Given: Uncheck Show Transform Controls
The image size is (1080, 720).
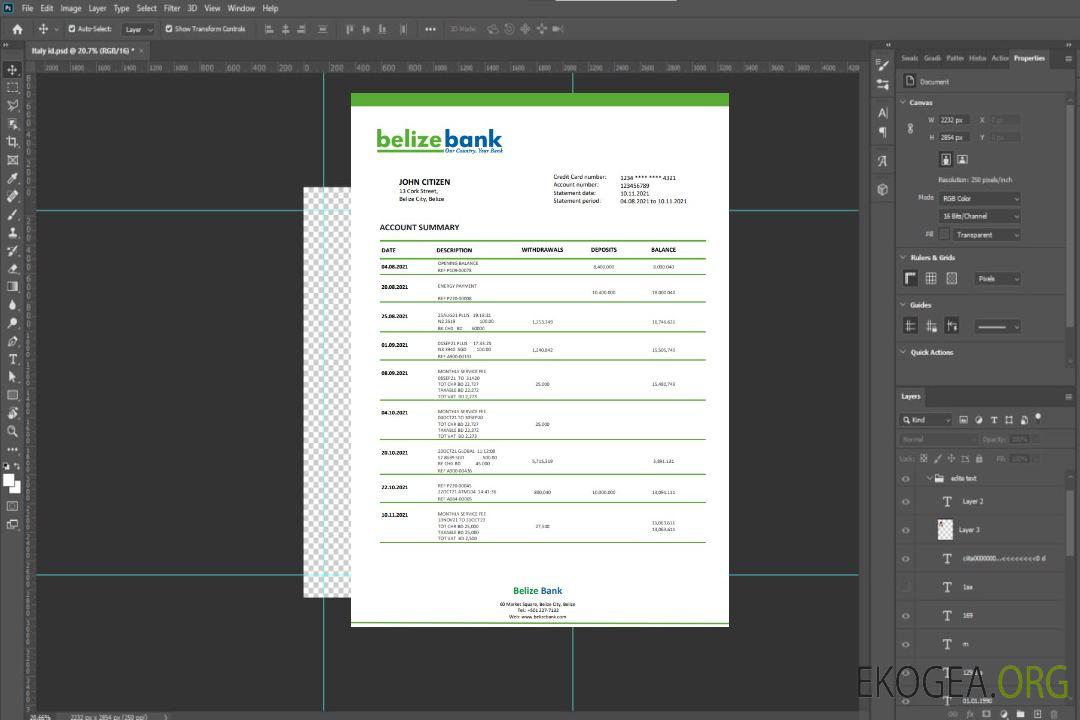Looking at the screenshot, I should (169, 29).
